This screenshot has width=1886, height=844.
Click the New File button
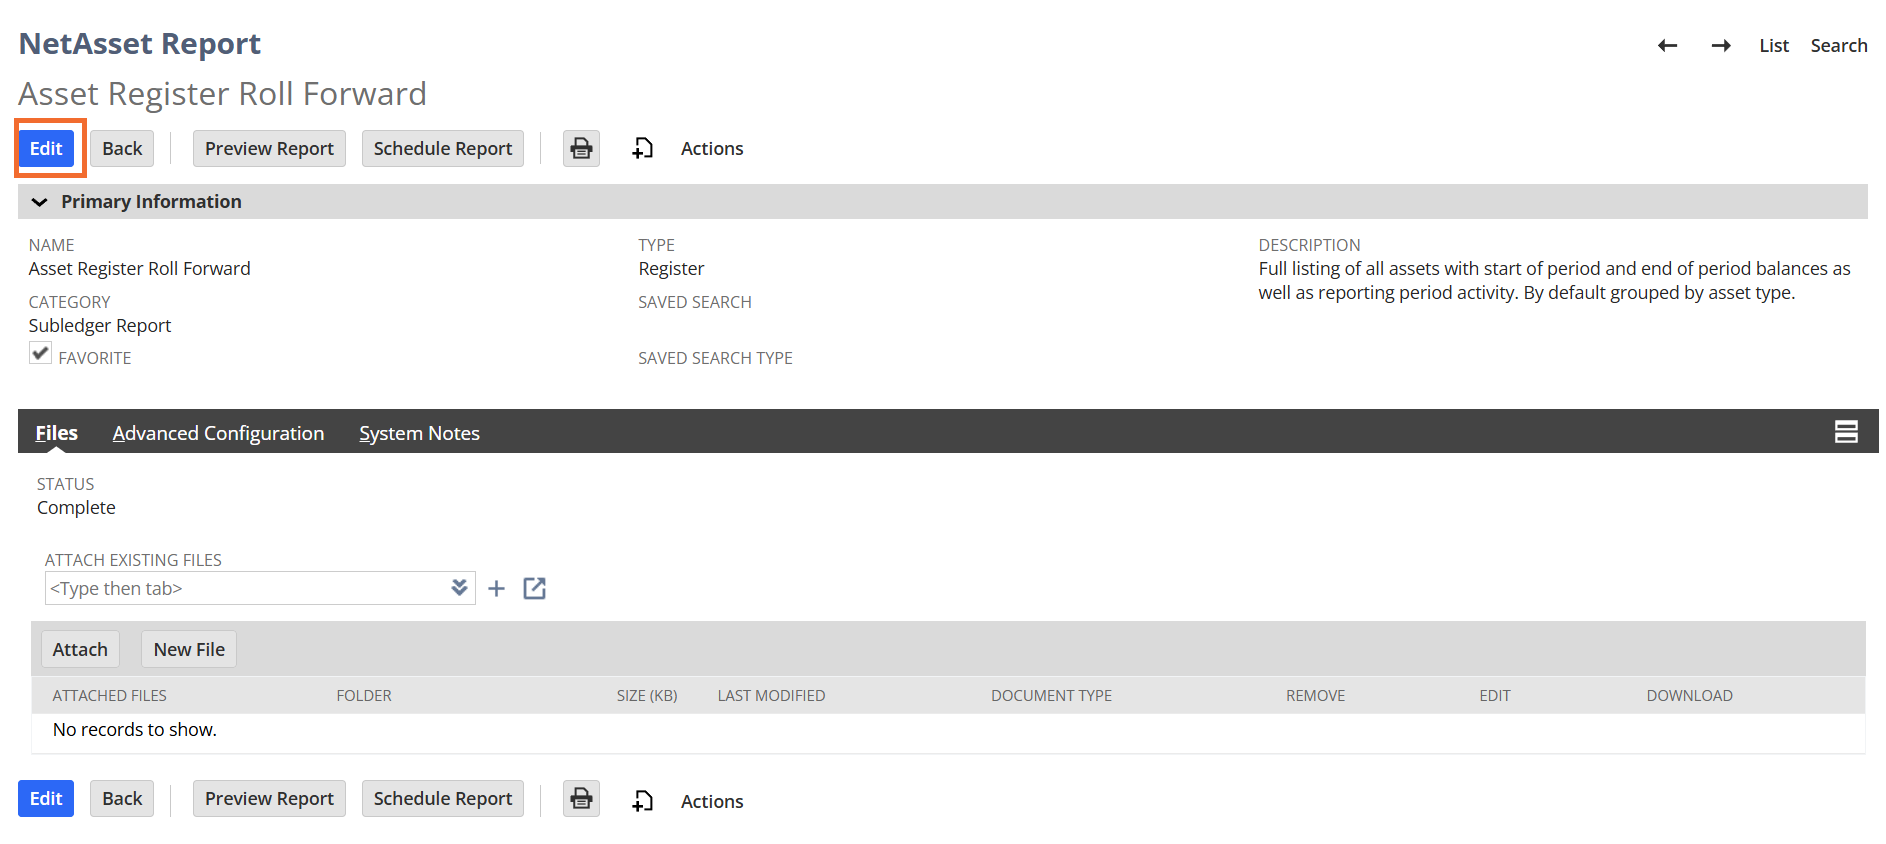(x=189, y=650)
